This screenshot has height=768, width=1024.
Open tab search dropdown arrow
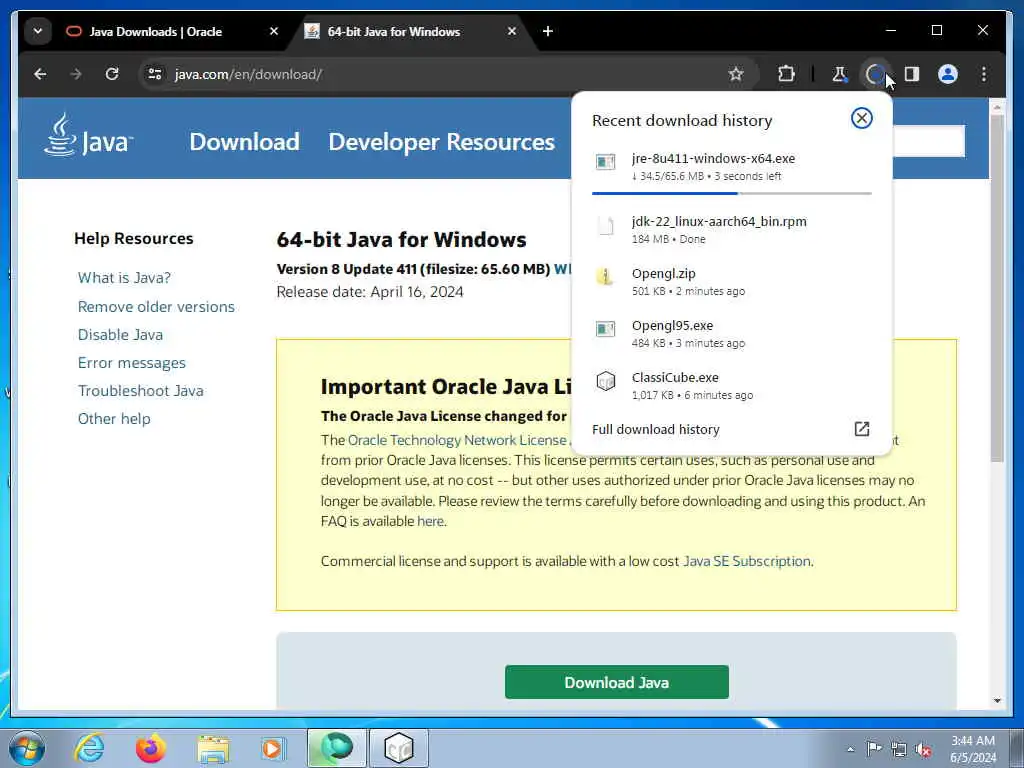pyautogui.click(x=38, y=31)
